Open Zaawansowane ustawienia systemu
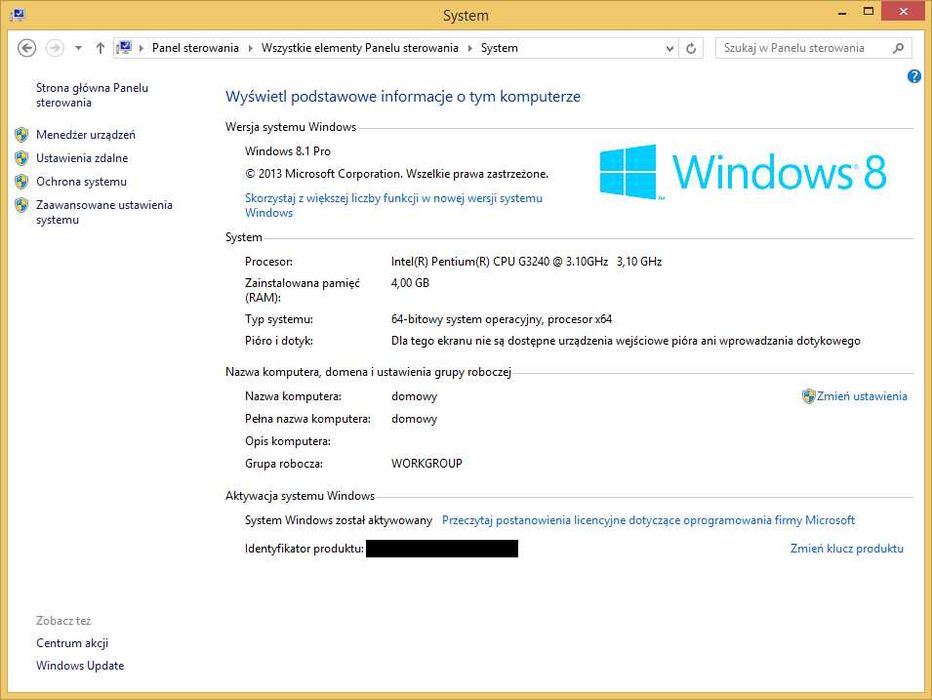Screen dimensions: 932x700 coord(104,212)
